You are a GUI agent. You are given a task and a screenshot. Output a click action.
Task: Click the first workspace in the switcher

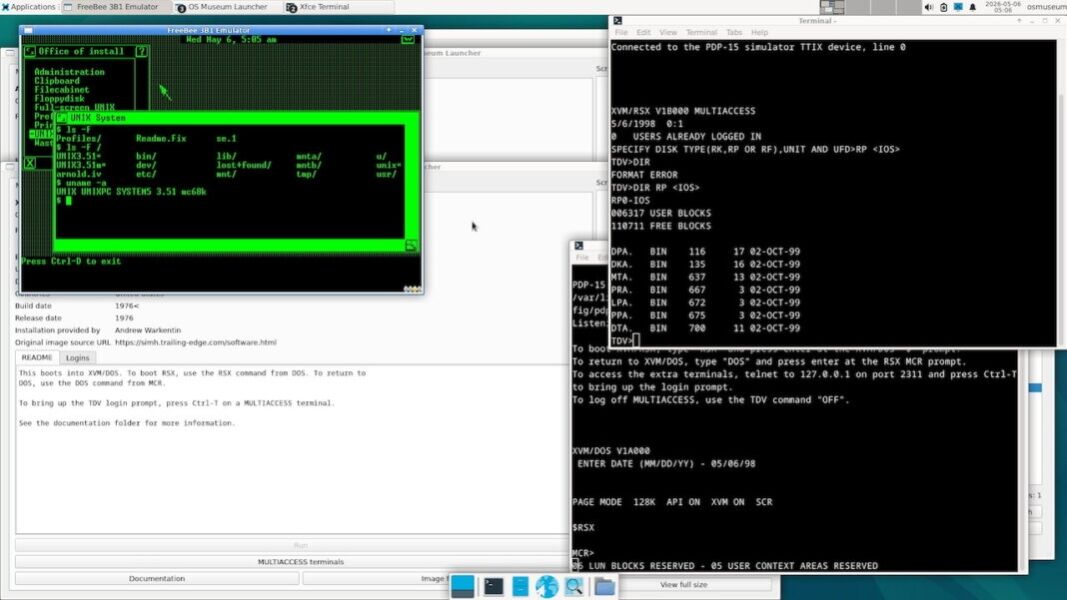pyautogui.click(x=832, y=7)
